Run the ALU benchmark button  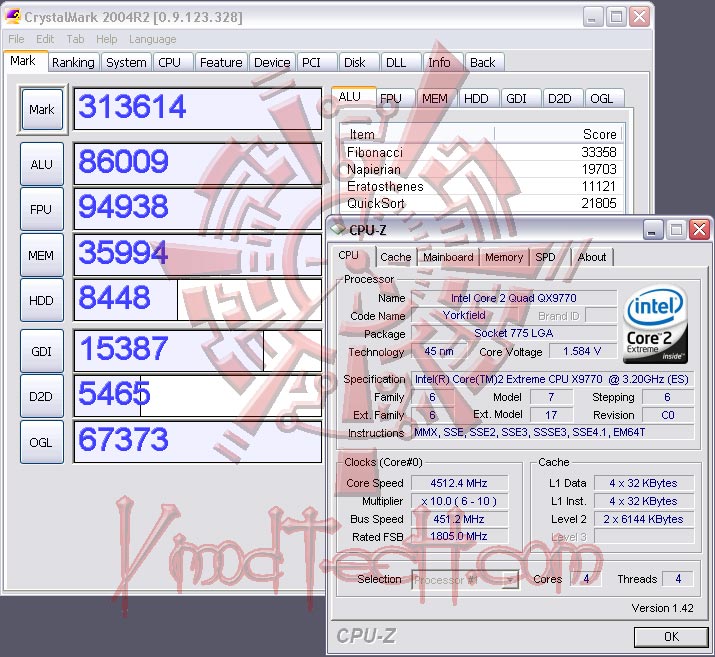[x=42, y=164]
